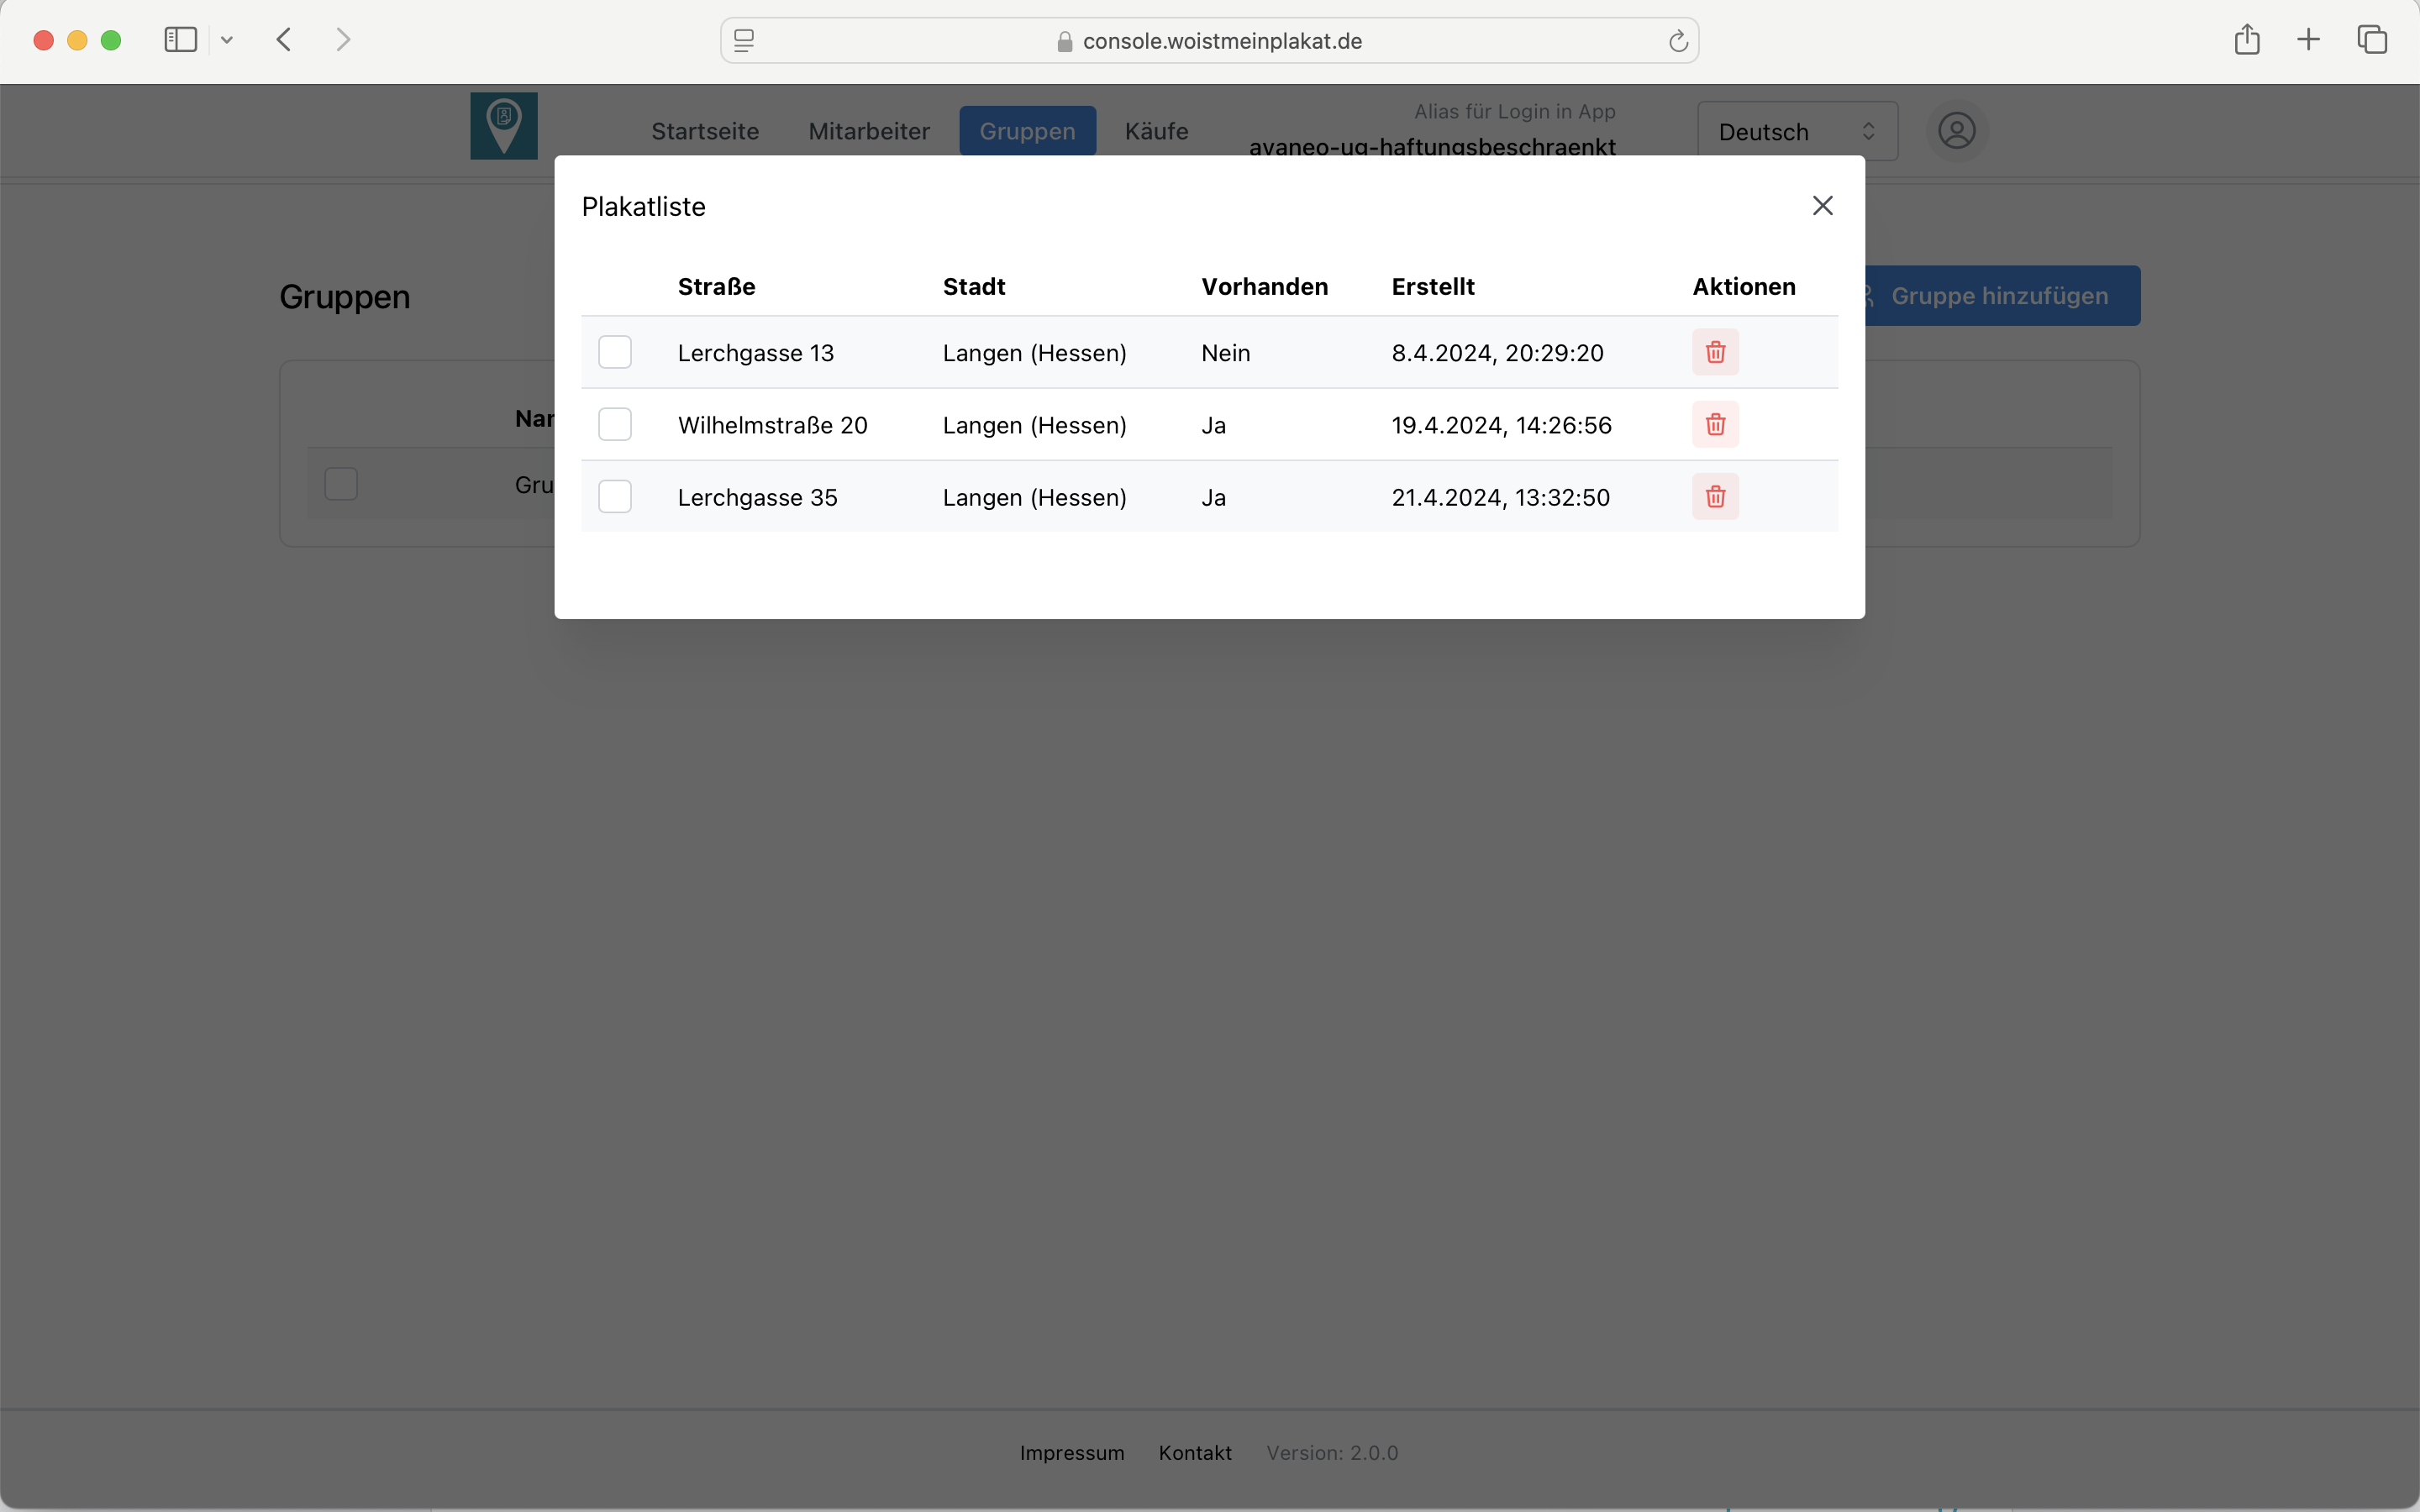Screen dimensions: 2420x1512
Task: Open the user profile icon
Action: 1956,131
